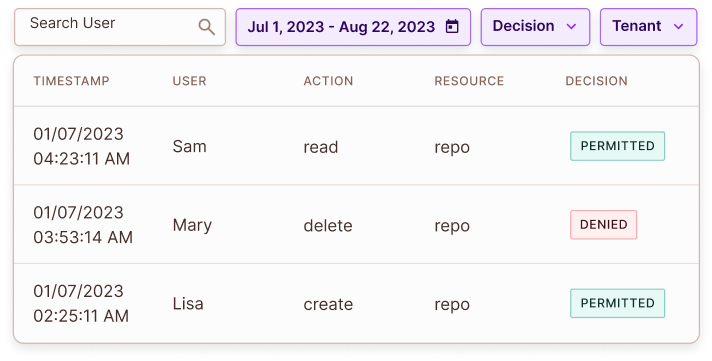Expand the Decision dropdown chevron
The width and height of the screenshot is (712, 361).
571,26
